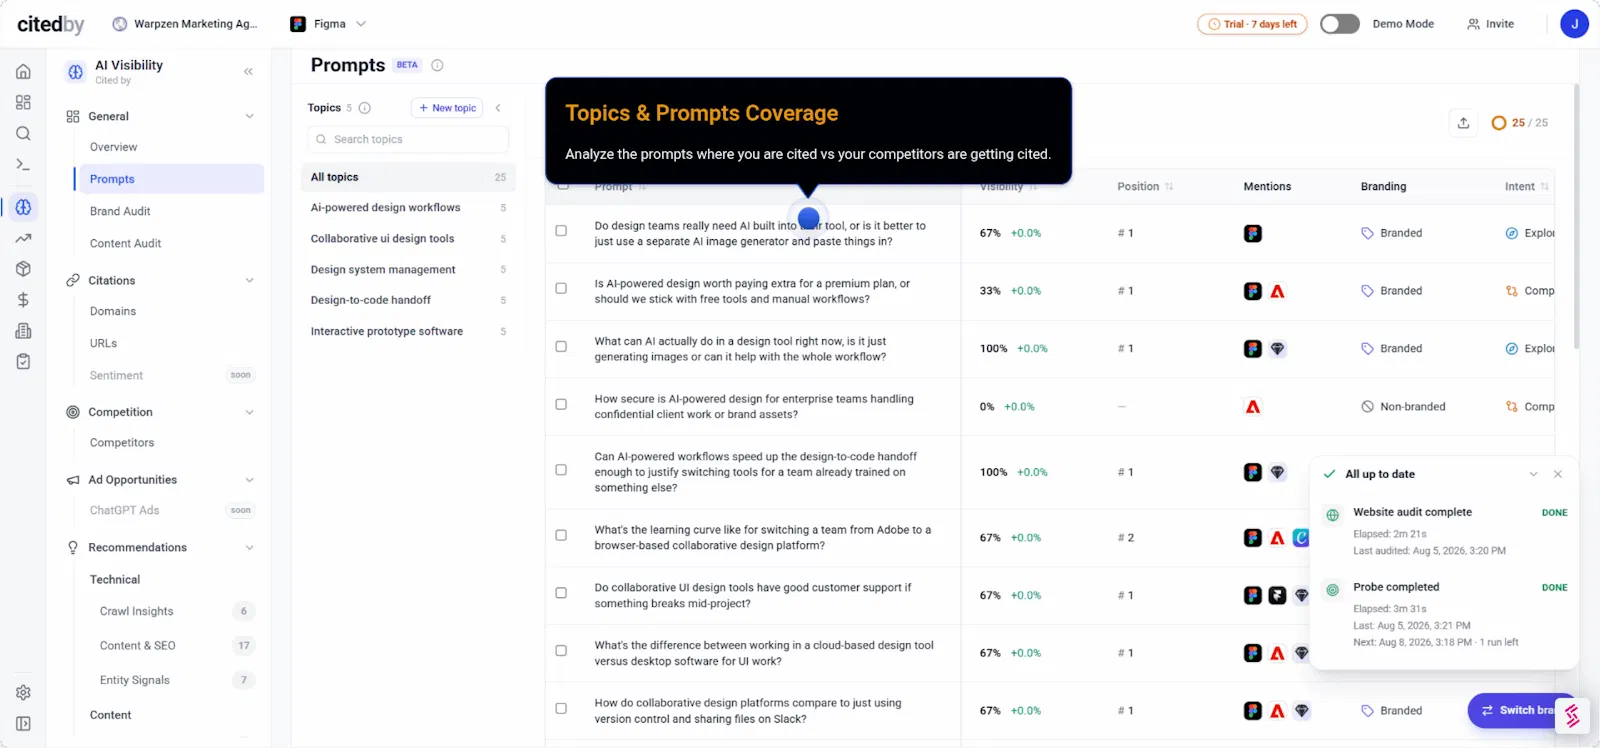Collapse the General section
The image size is (1600, 748).
pyautogui.click(x=249, y=117)
